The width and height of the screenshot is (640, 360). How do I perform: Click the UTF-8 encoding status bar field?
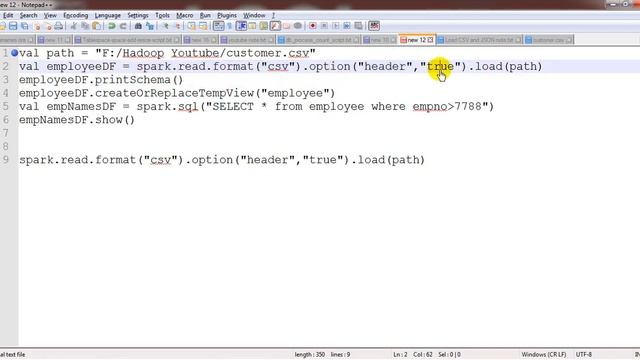tap(584, 354)
